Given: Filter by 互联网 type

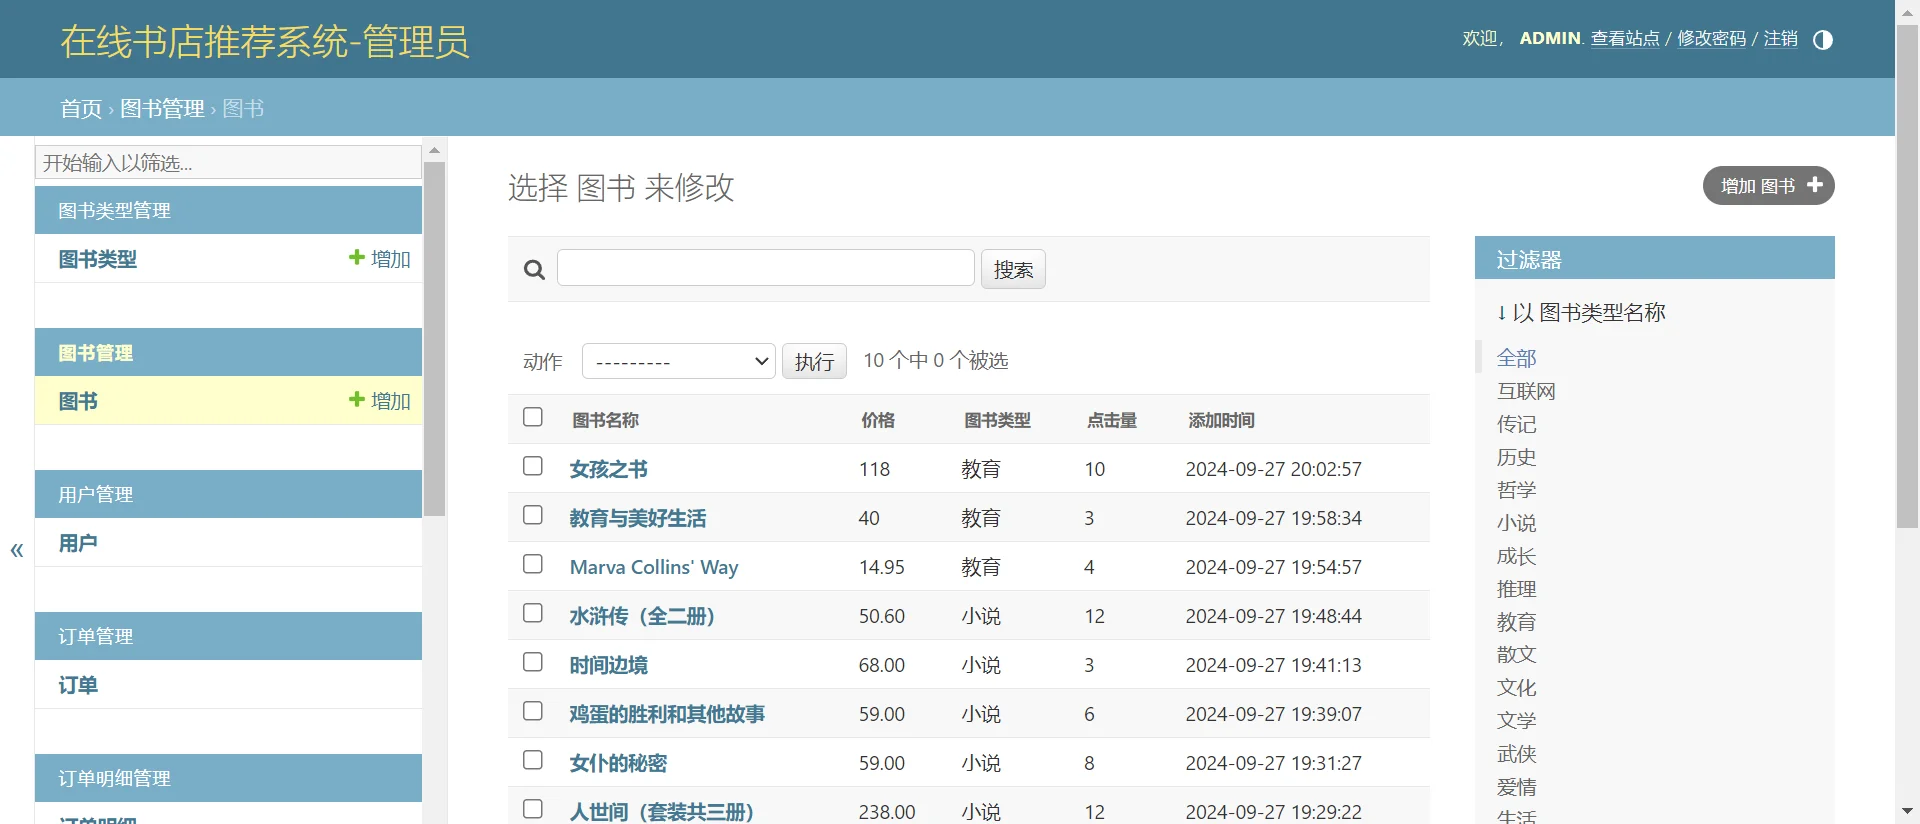Looking at the screenshot, I should pos(1526,391).
